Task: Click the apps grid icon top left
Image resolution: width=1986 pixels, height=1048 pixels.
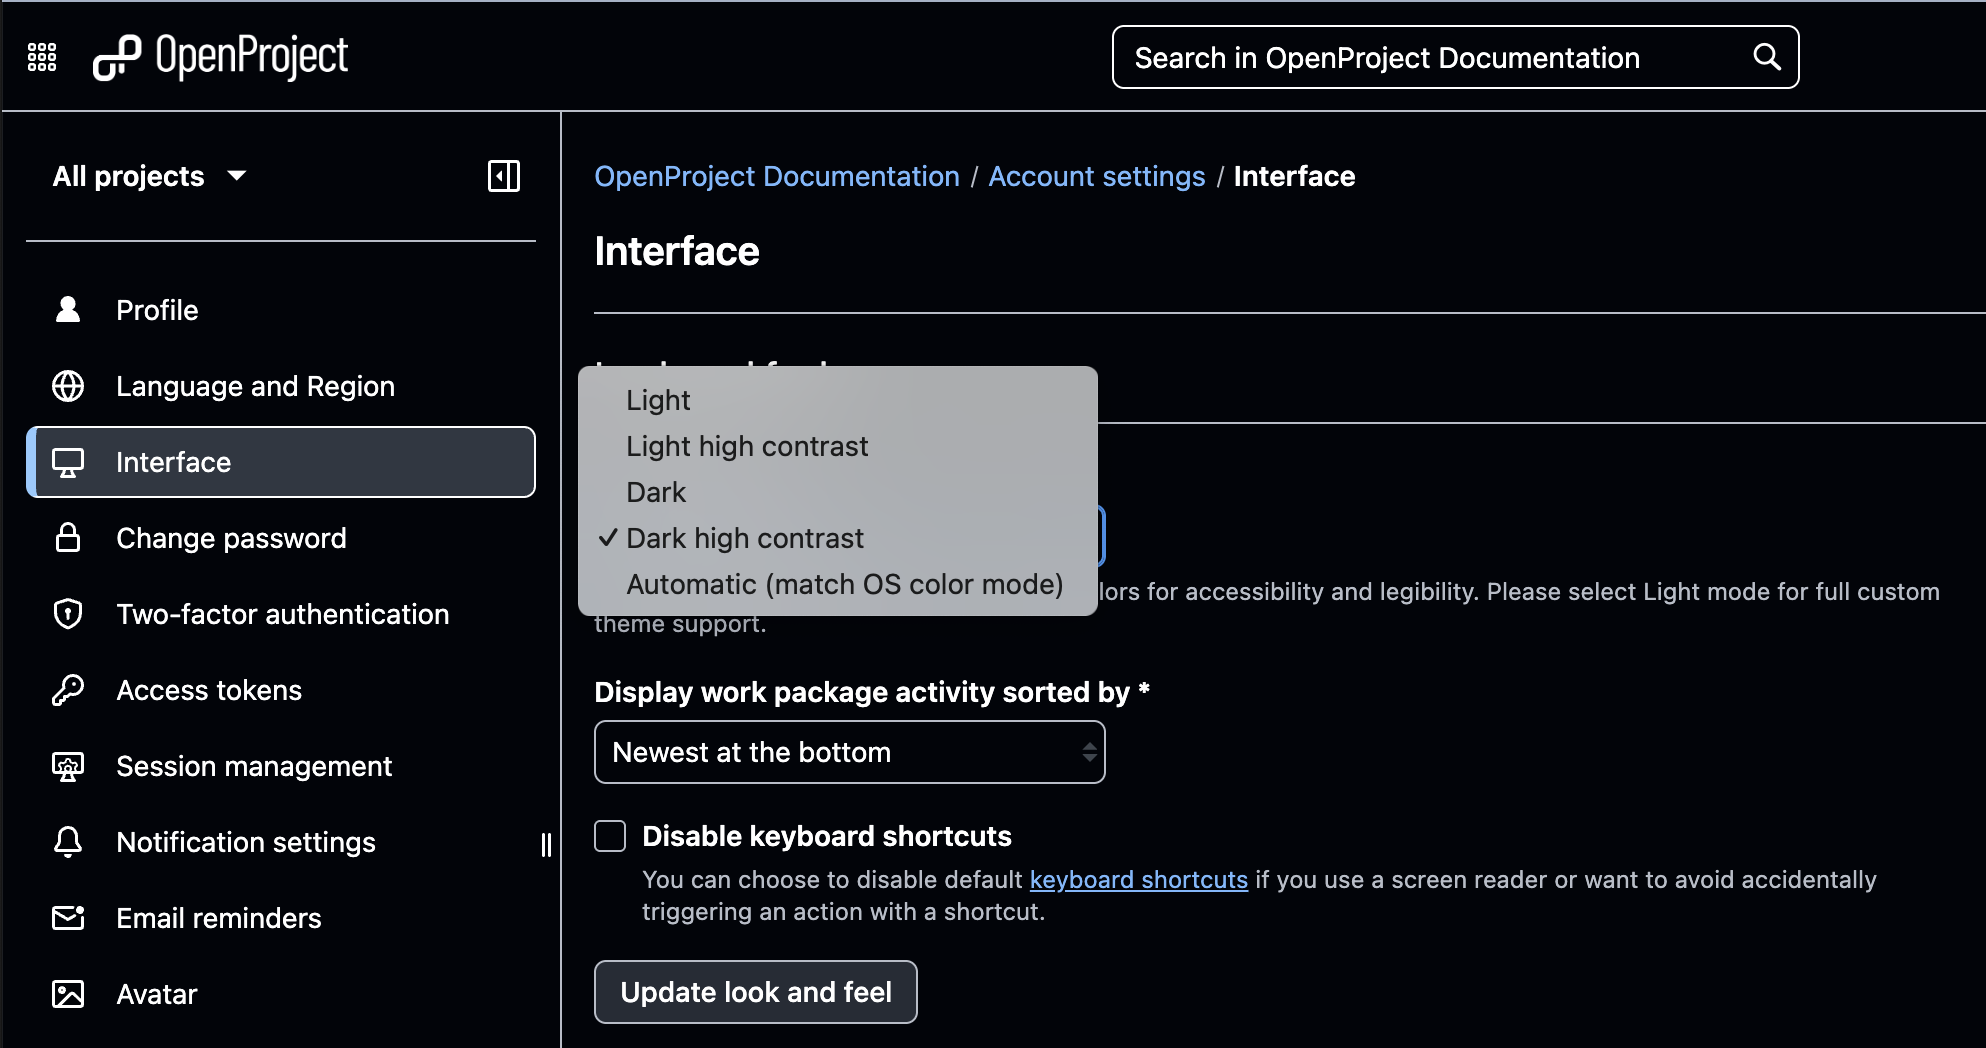Action: pos(41,57)
